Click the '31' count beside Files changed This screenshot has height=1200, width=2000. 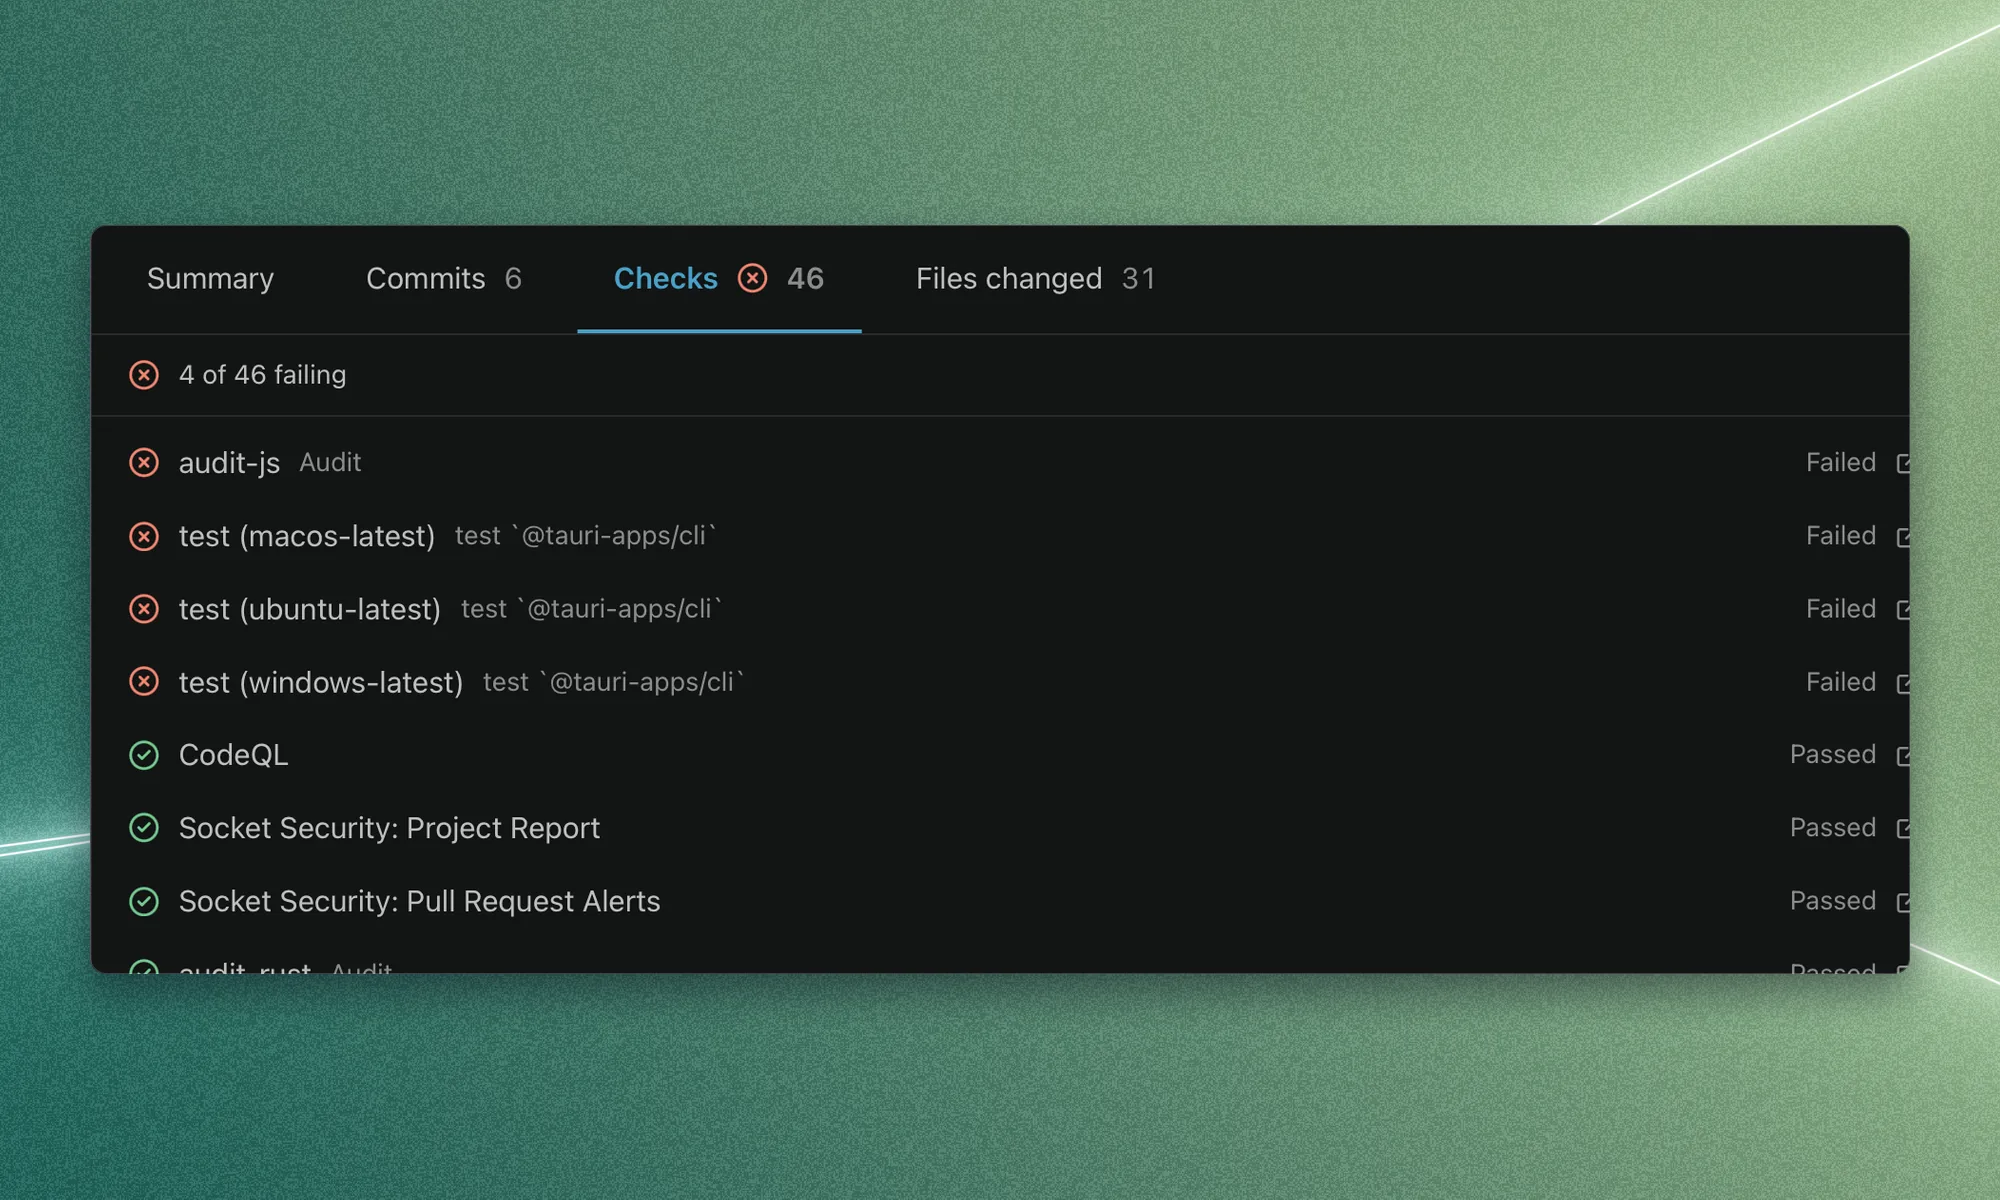[1138, 278]
